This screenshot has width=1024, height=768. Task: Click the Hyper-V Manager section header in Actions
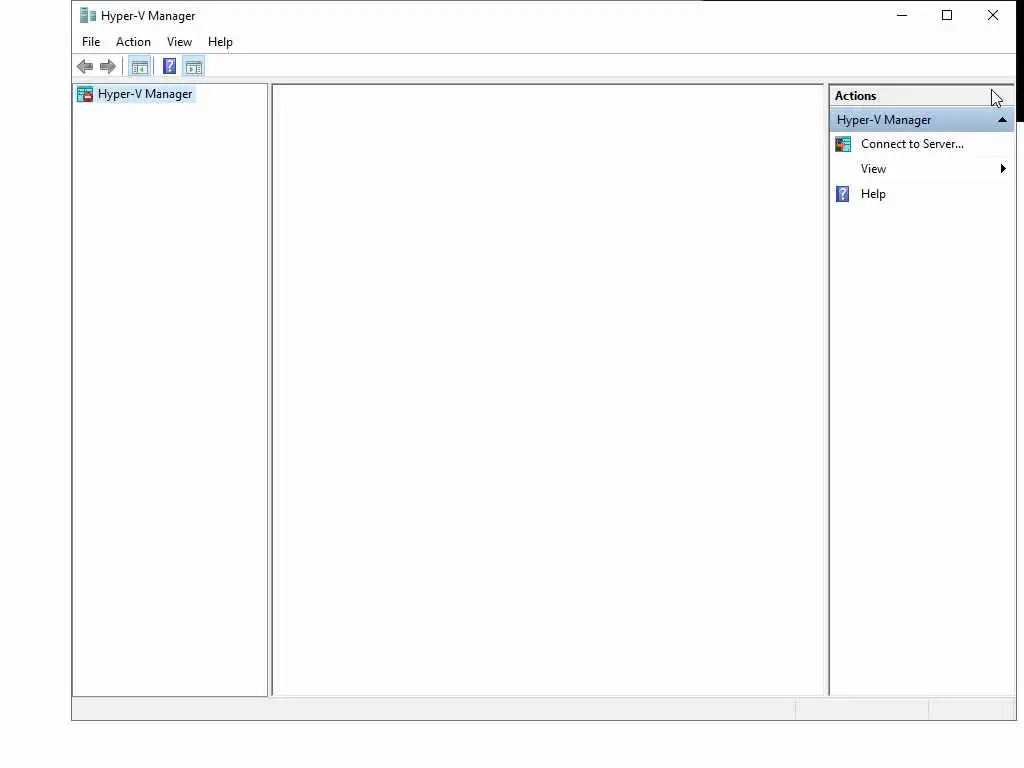point(921,120)
